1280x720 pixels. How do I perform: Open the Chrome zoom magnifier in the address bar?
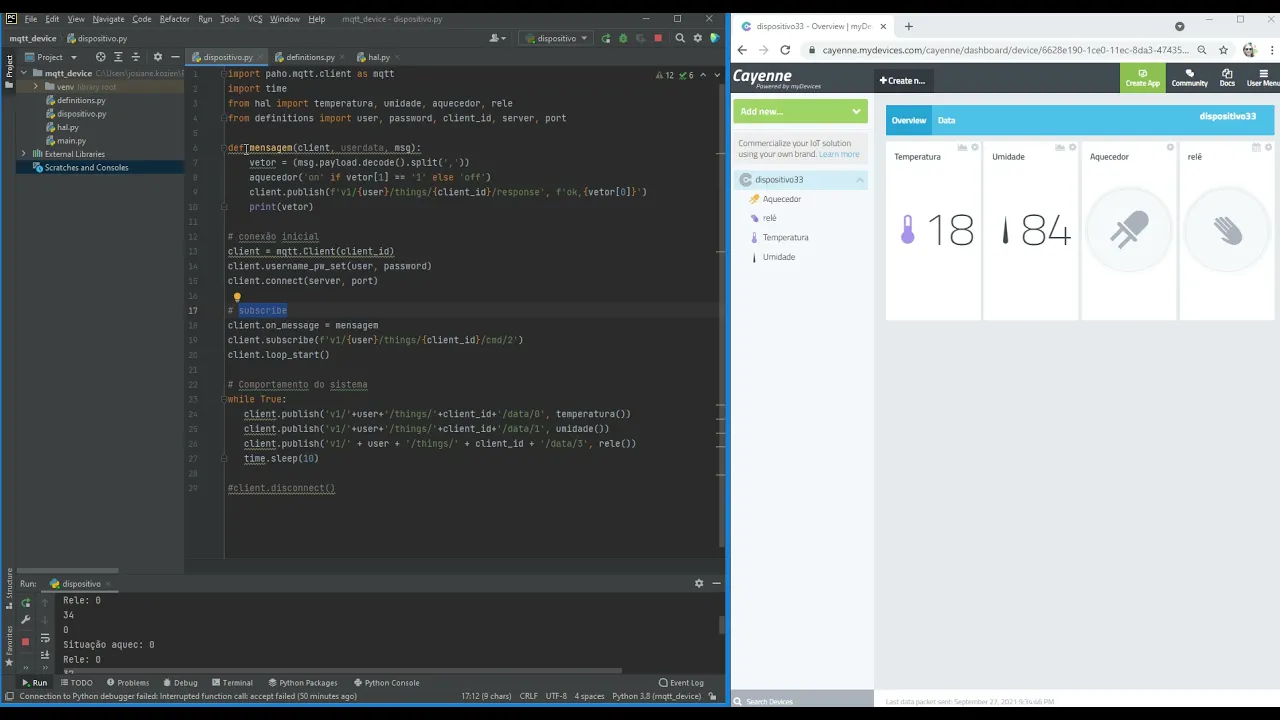pyautogui.click(x=1202, y=50)
